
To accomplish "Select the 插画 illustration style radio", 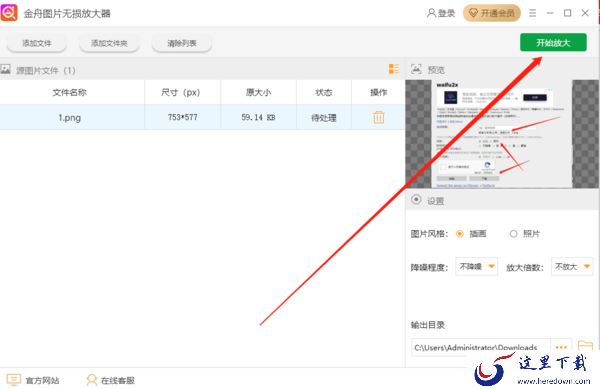I will (460, 234).
